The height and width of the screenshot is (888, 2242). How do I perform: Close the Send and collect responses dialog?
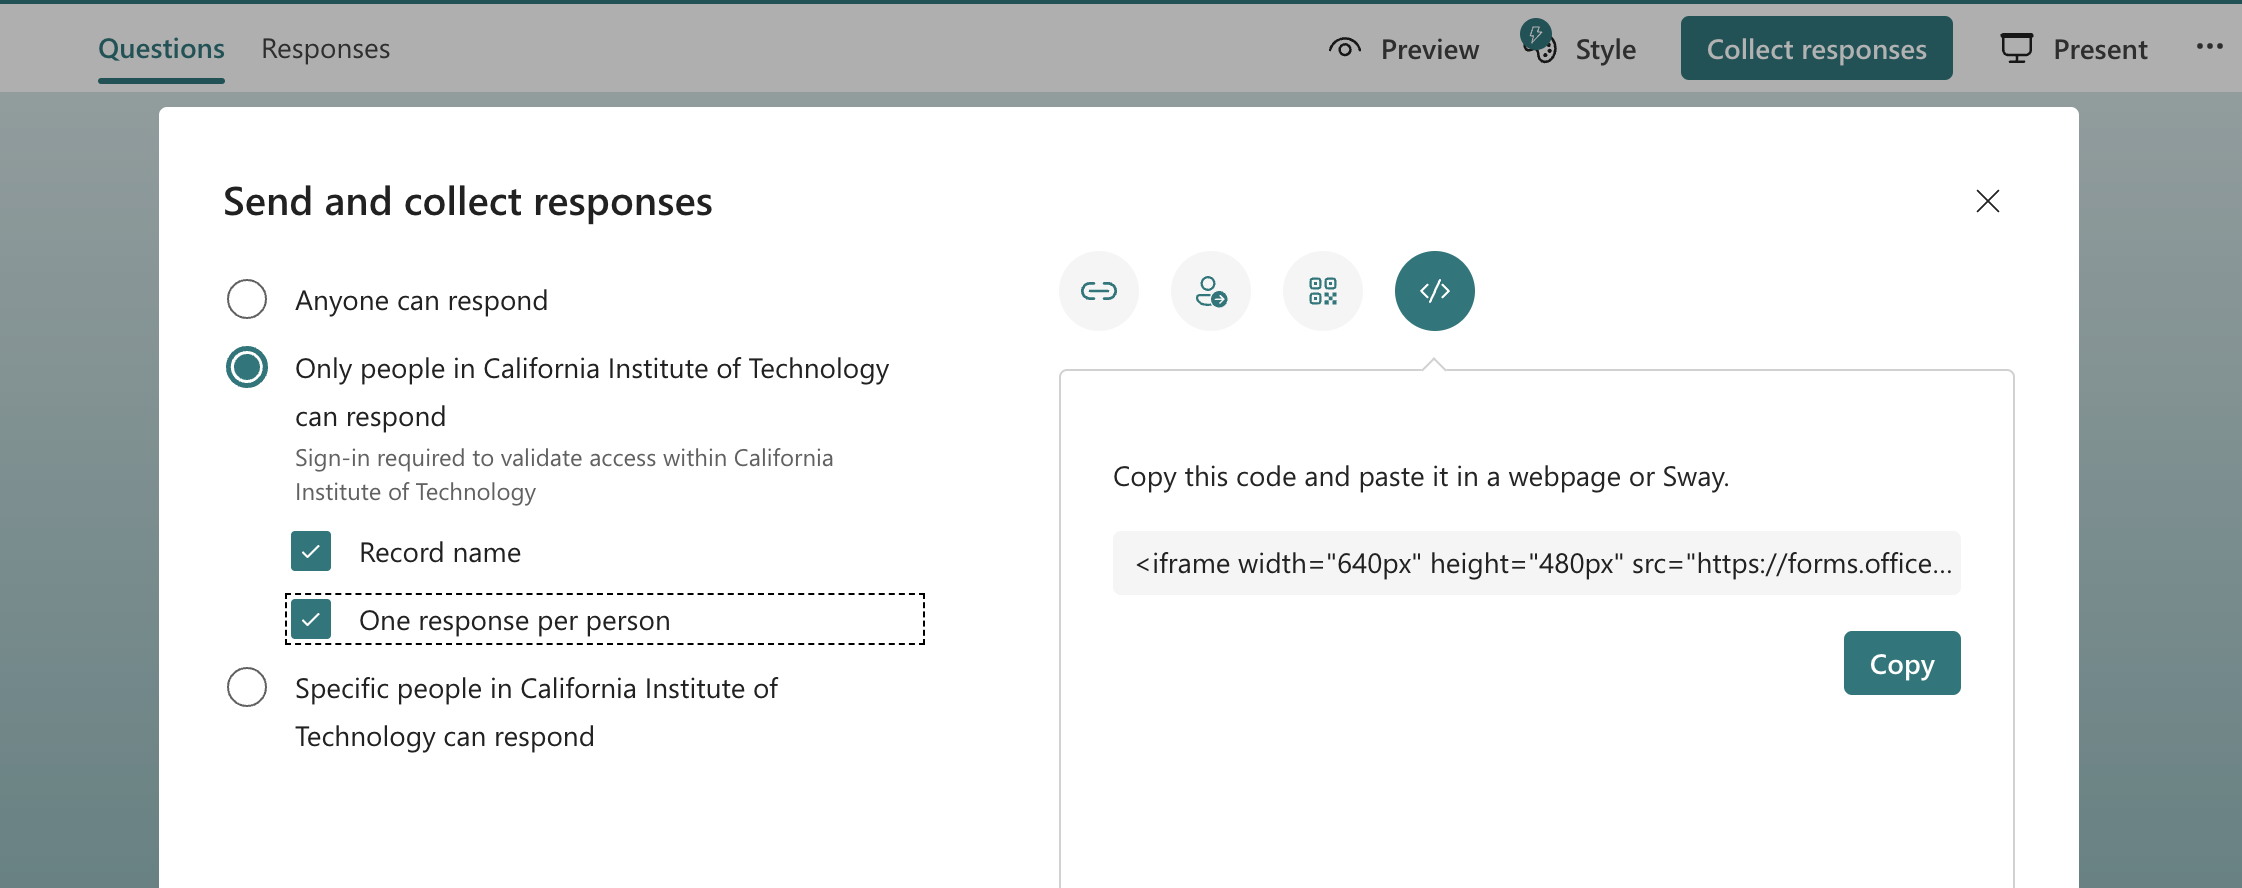tap(1987, 201)
